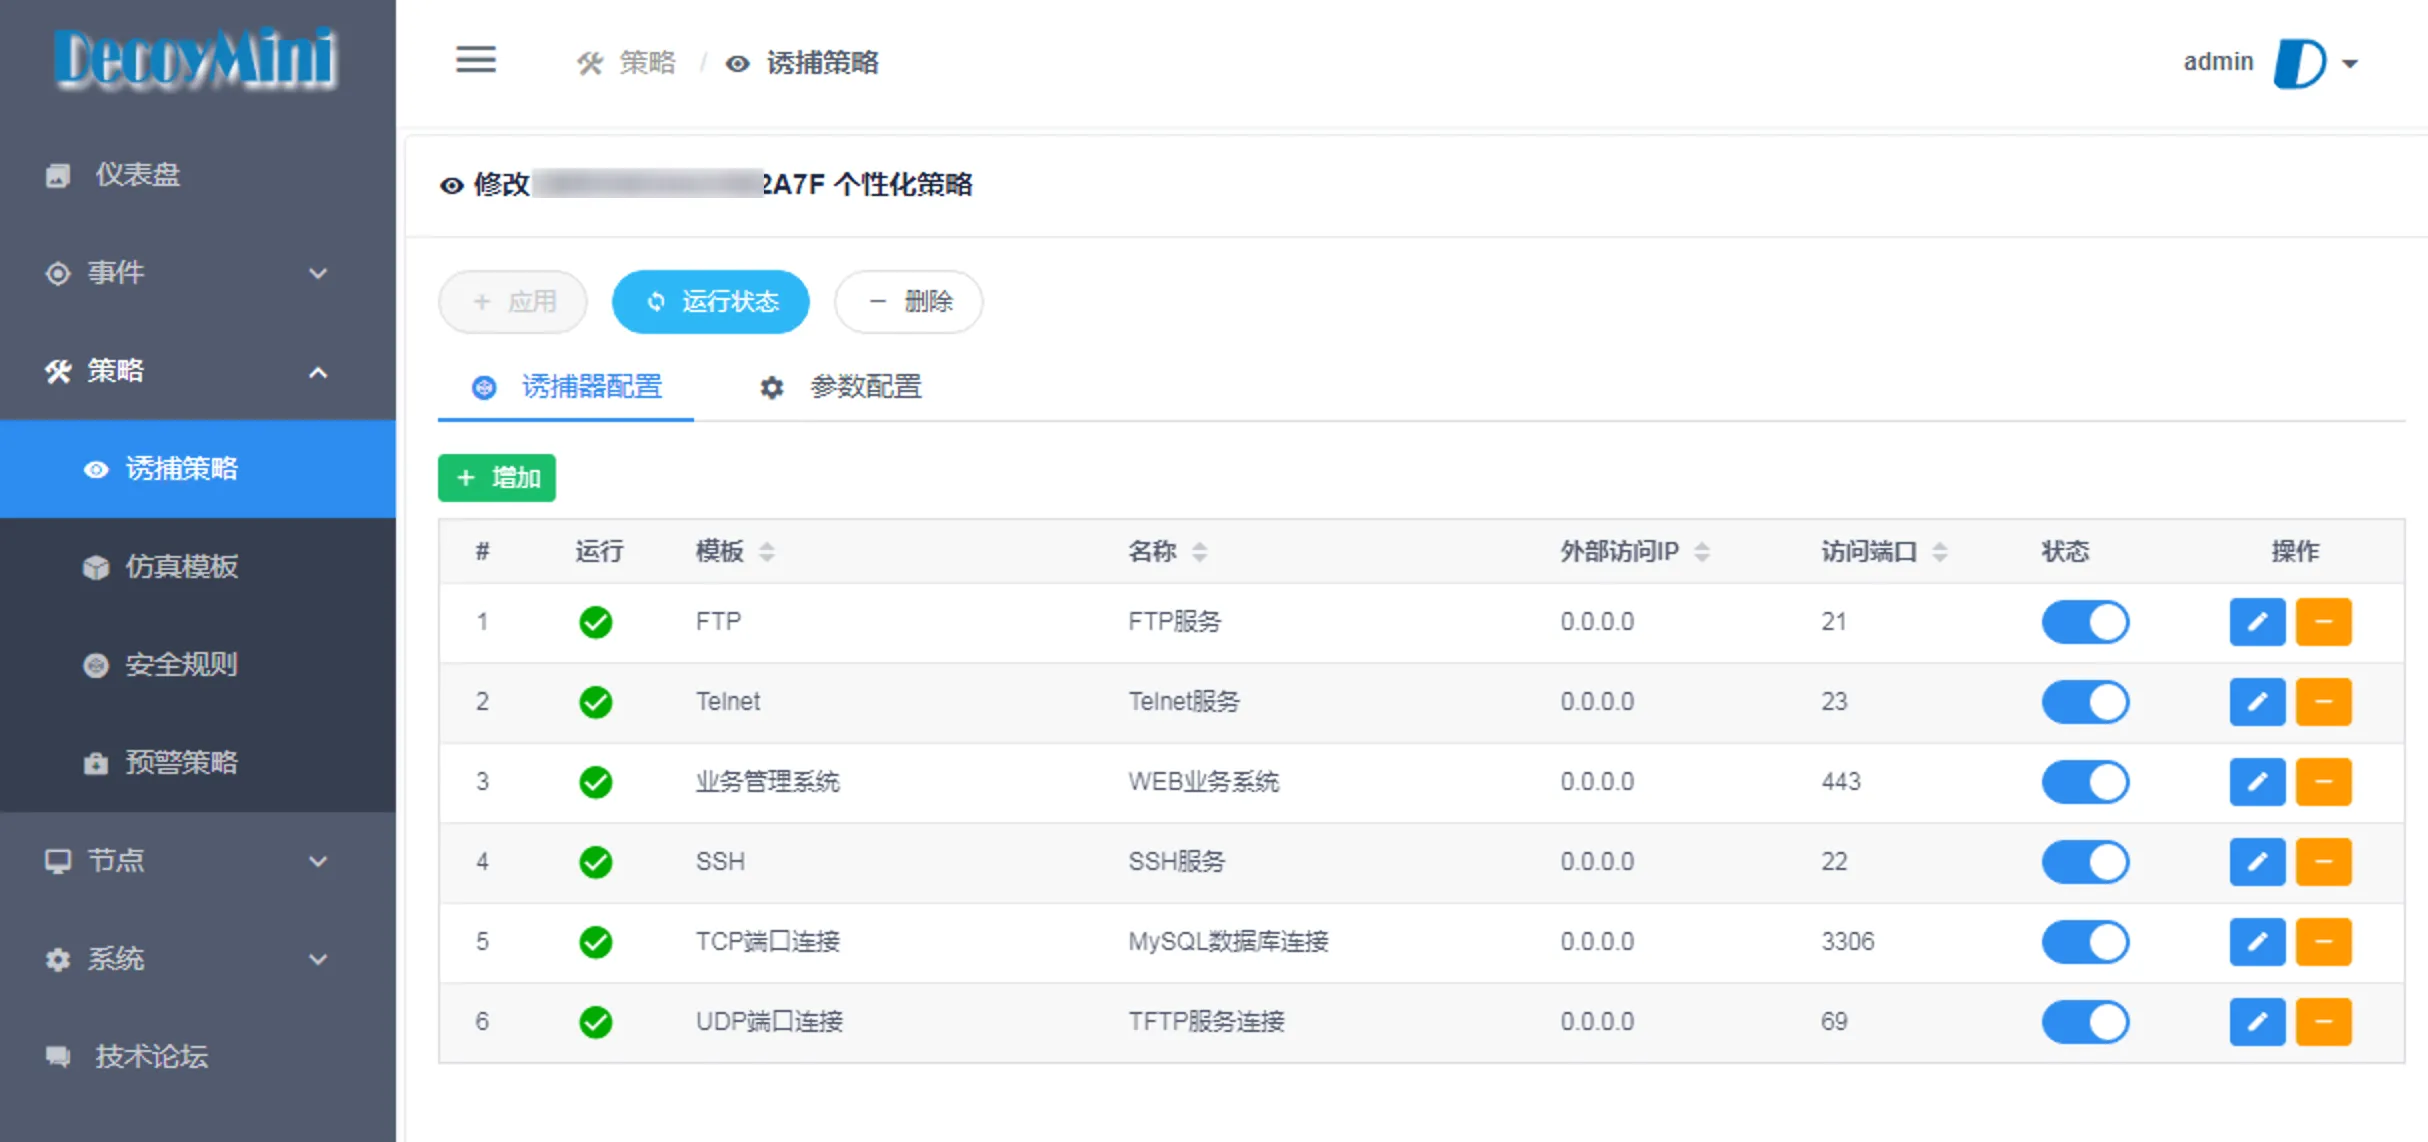The width and height of the screenshot is (2428, 1142).
Task: Toggle status switch for FTP row
Action: tap(2086, 622)
